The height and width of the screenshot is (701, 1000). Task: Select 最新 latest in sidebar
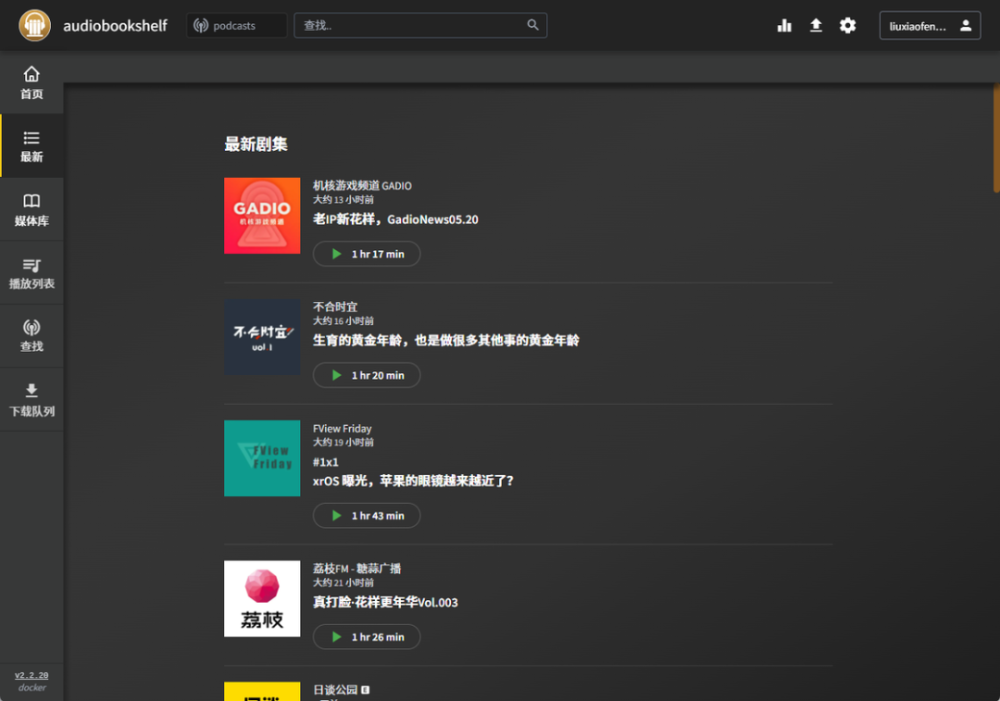pyautogui.click(x=32, y=146)
